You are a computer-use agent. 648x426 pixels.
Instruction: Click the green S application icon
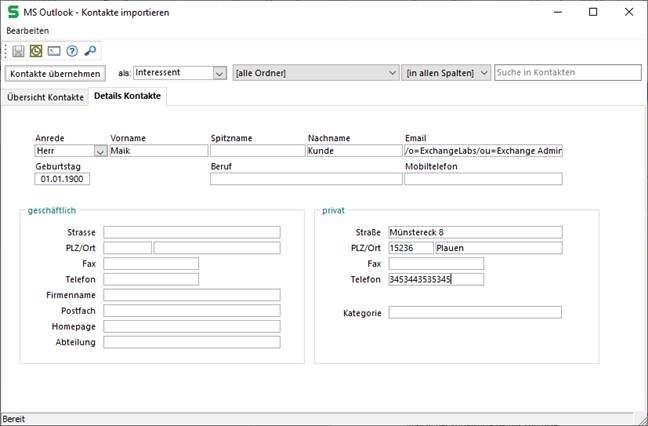point(13,11)
